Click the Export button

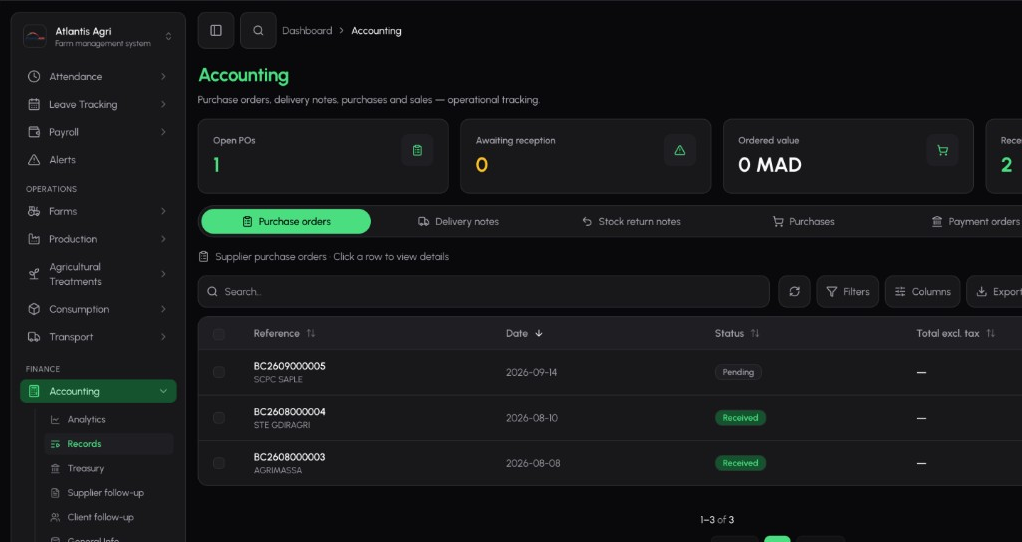[995, 292]
